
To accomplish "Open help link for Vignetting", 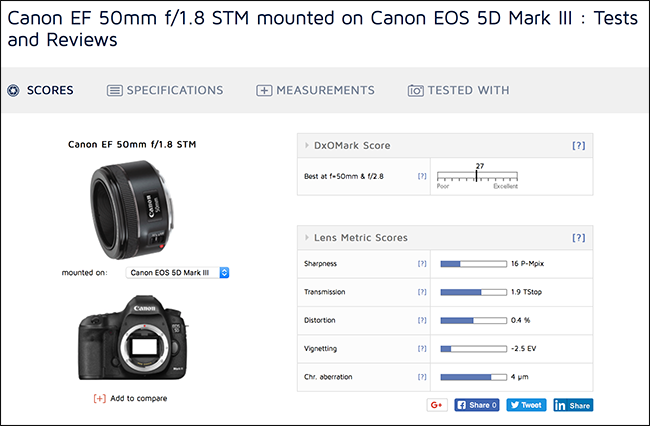I will [x=422, y=349].
